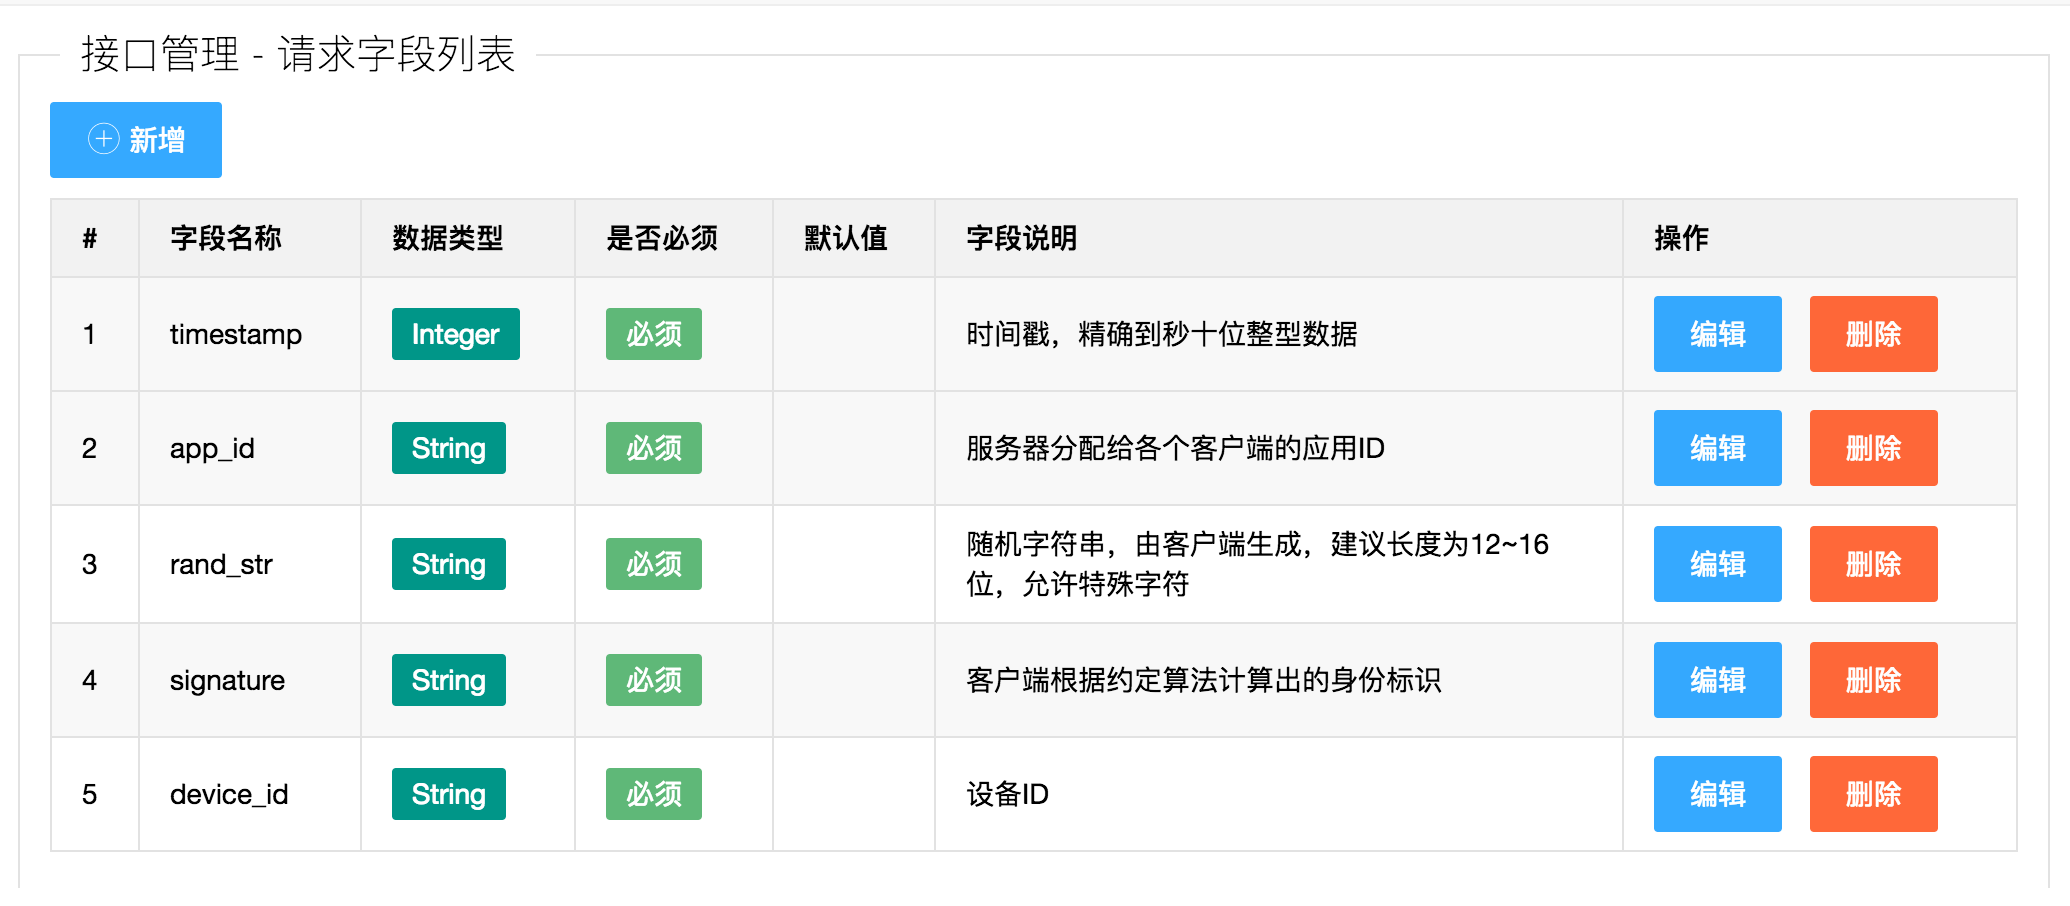Delete the device_id field

pos(1872,793)
